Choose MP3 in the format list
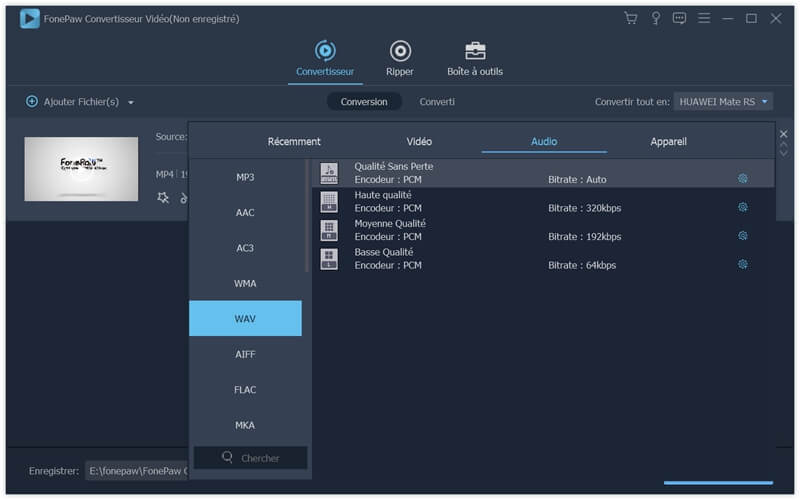The width and height of the screenshot is (800, 500). point(245,177)
